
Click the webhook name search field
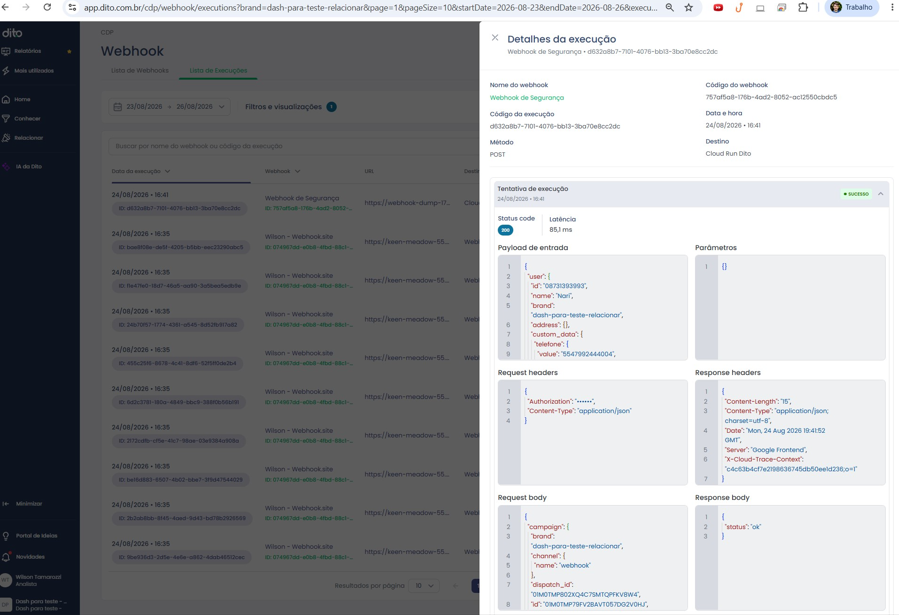(x=292, y=146)
